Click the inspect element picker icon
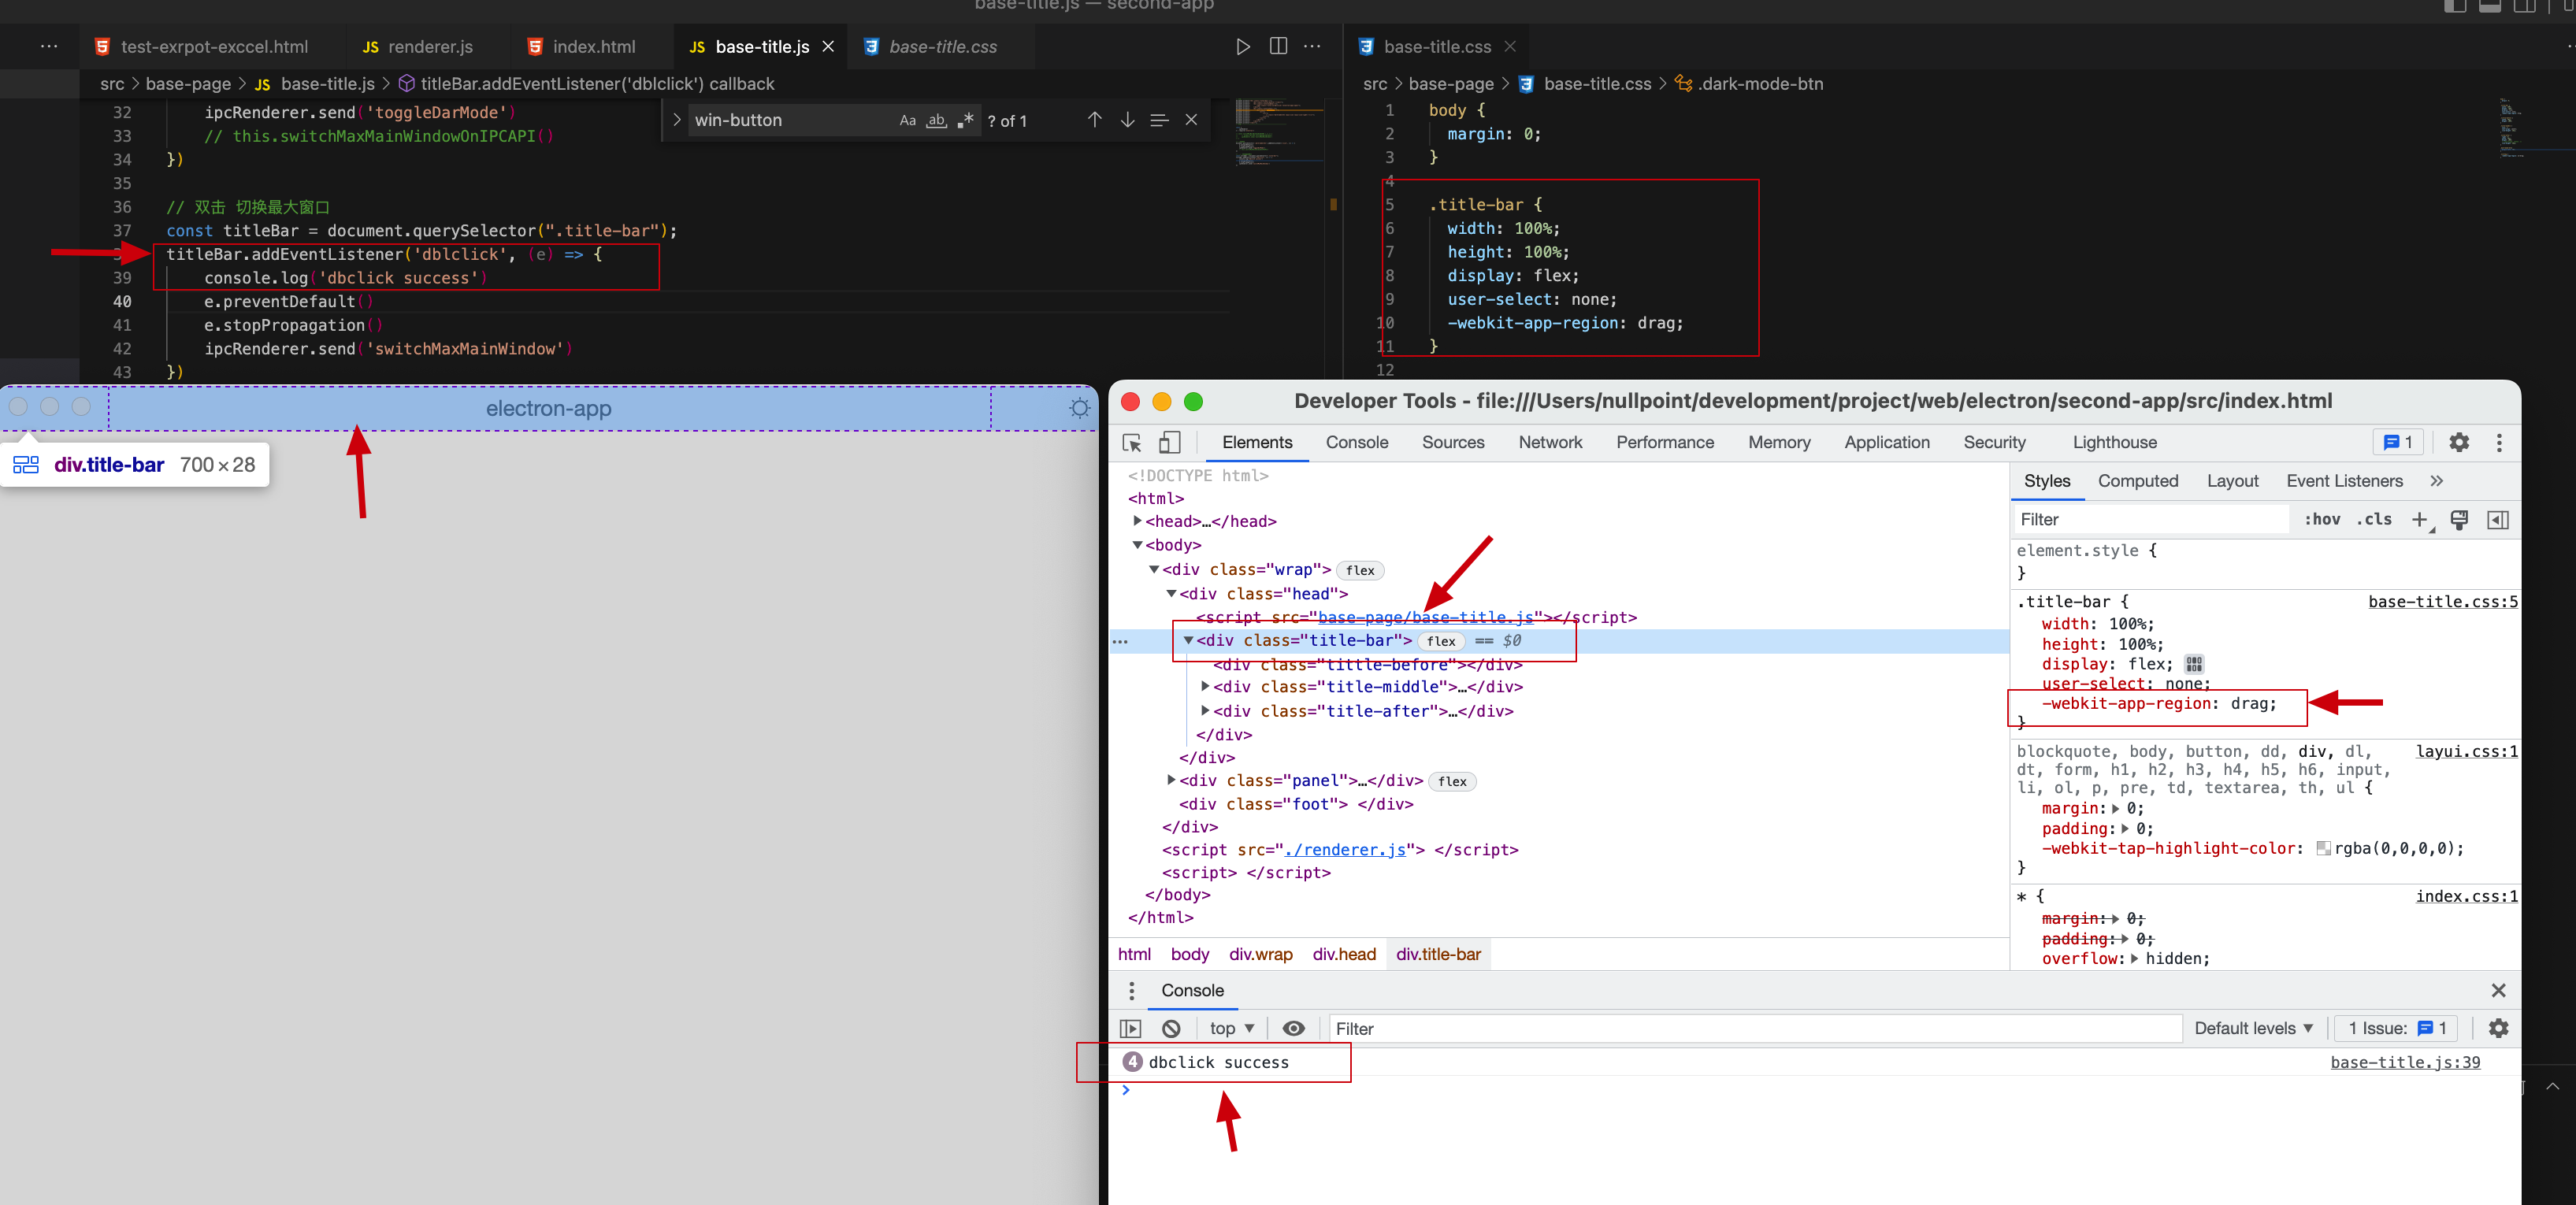 click(x=1132, y=443)
